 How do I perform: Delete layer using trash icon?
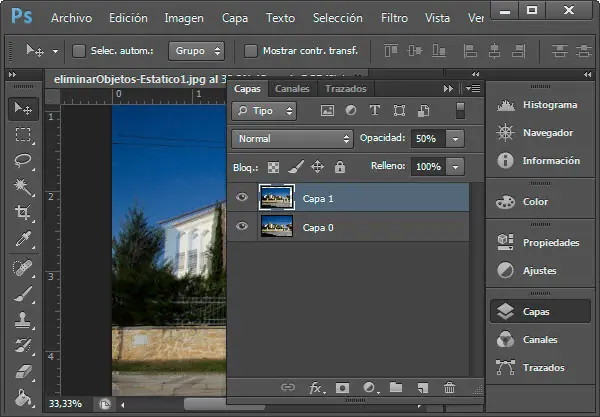click(449, 387)
